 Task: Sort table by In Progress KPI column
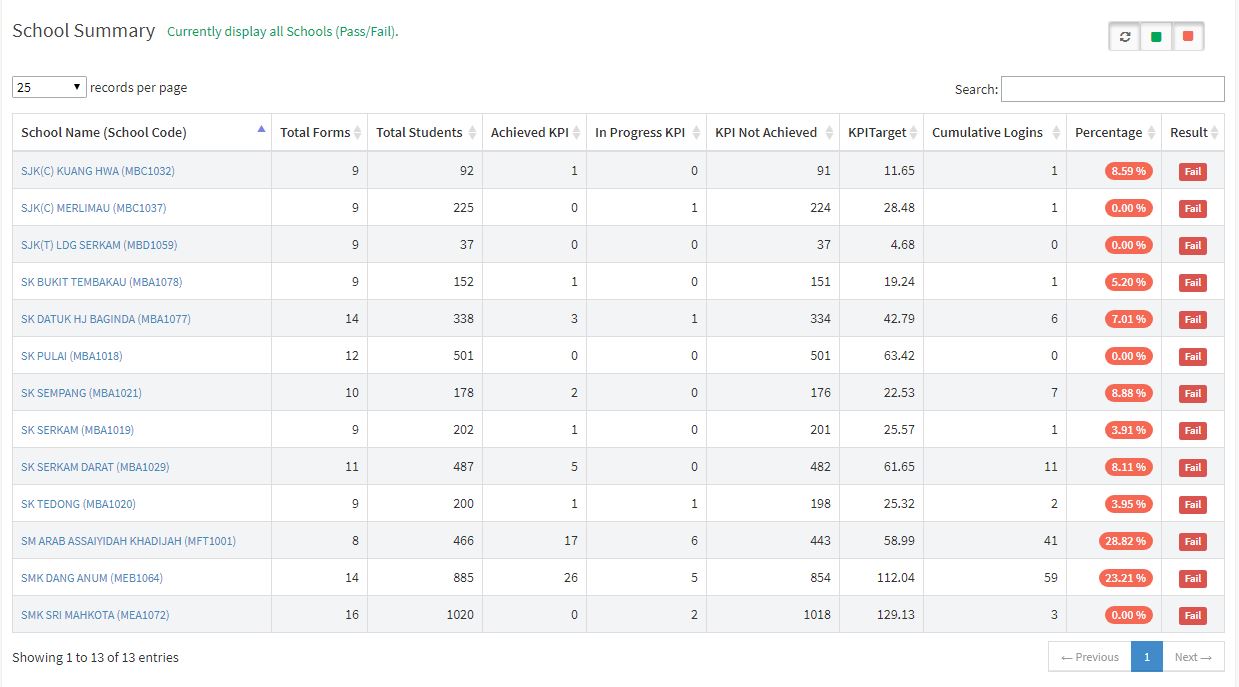coord(646,132)
